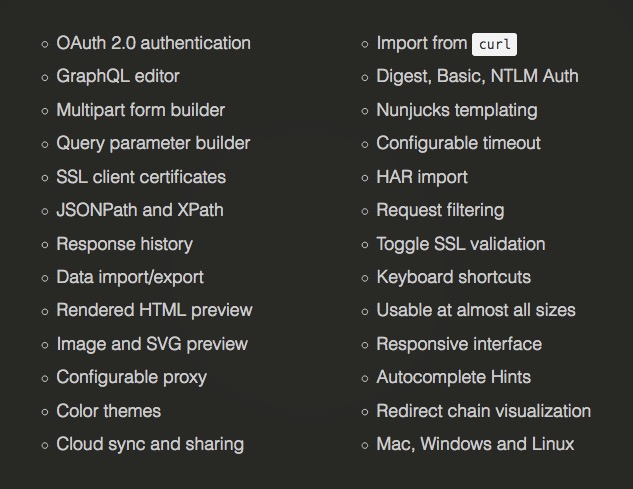Select Response history feature
The width and height of the screenshot is (633, 489).
click(x=124, y=244)
